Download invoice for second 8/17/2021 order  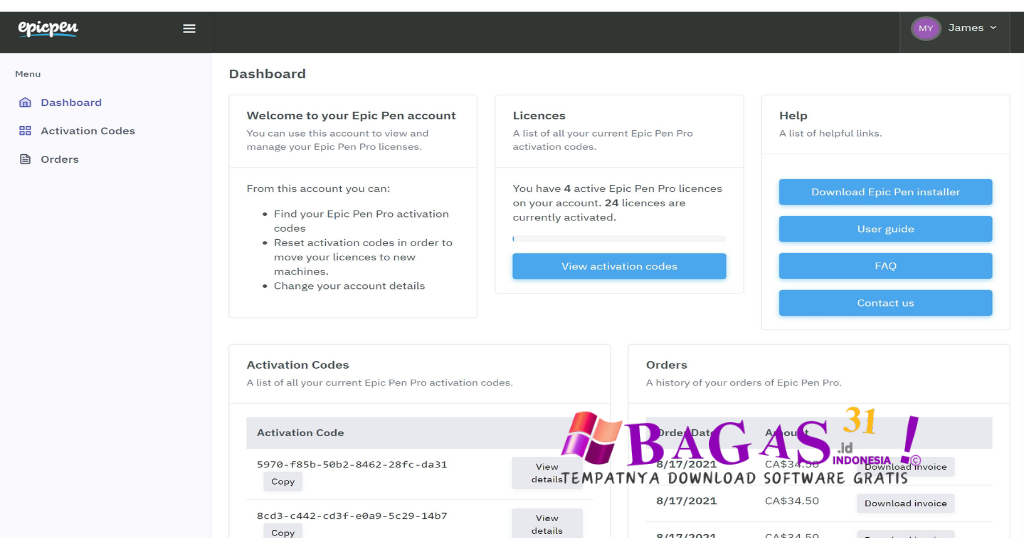pos(905,503)
